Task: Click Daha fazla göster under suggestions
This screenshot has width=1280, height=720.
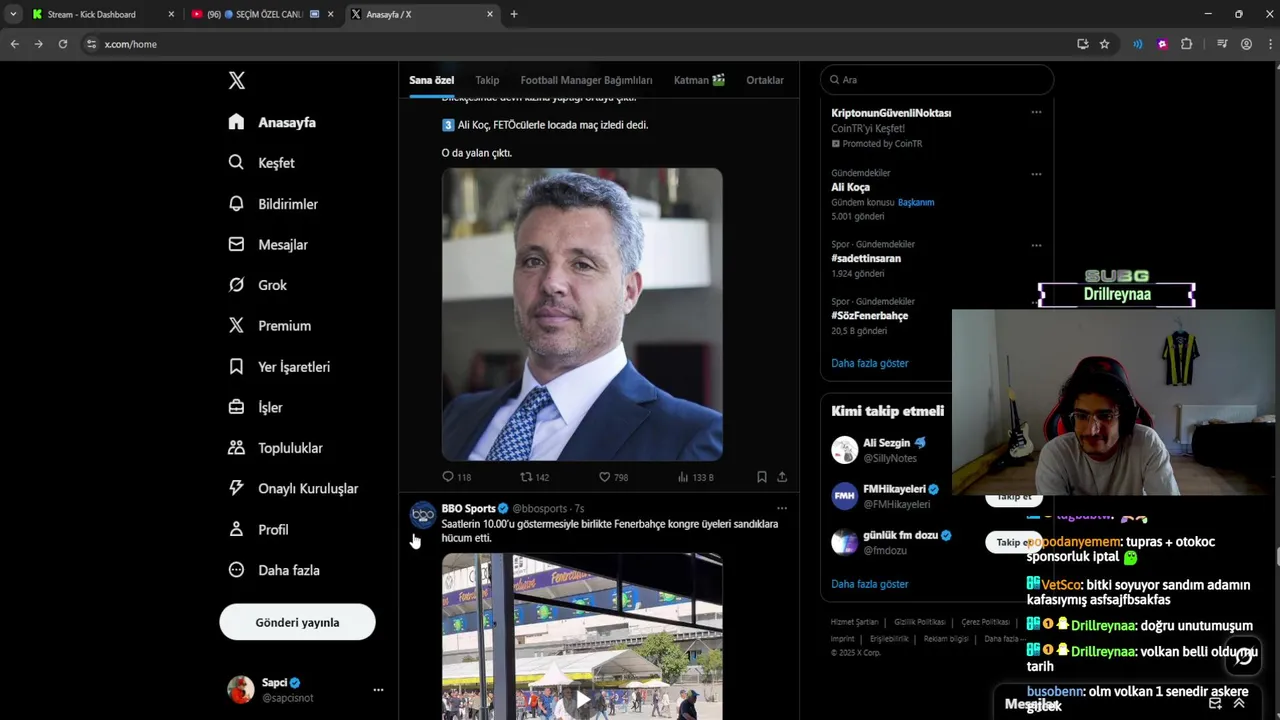Action: pyautogui.click(x=870, y=584)
